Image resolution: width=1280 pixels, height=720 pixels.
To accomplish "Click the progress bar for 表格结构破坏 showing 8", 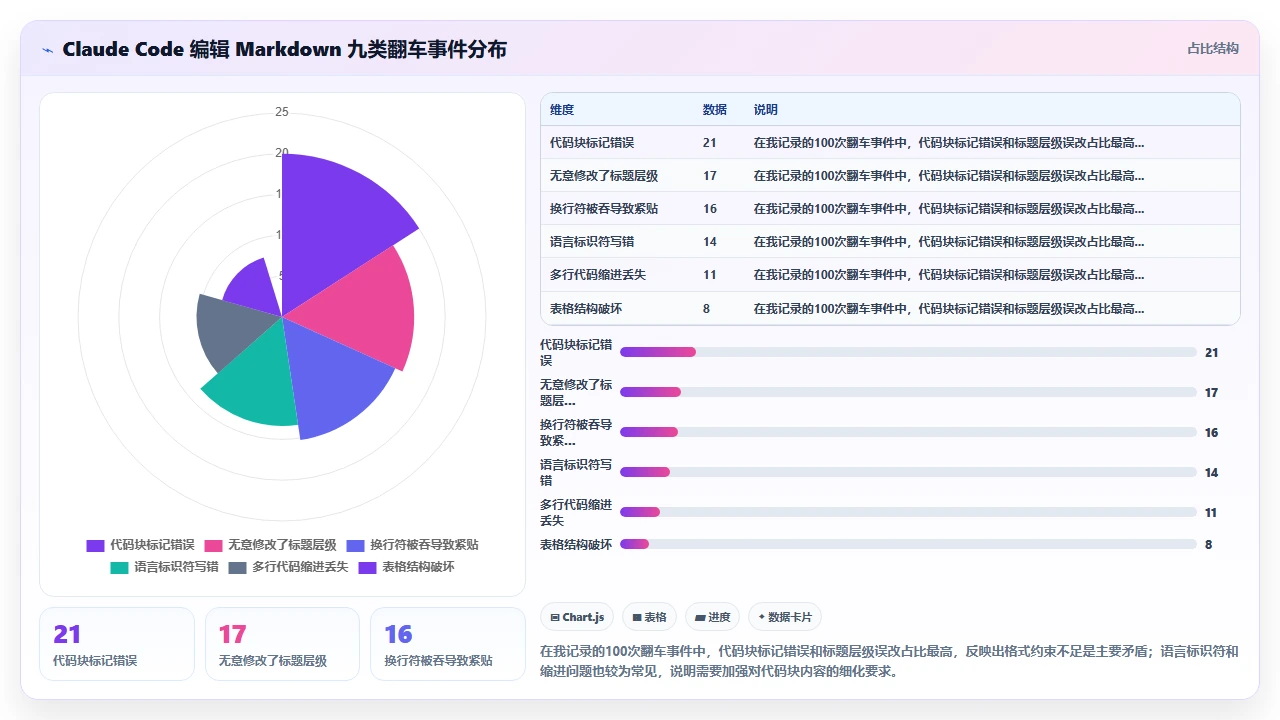I will (x=908, y=544).
